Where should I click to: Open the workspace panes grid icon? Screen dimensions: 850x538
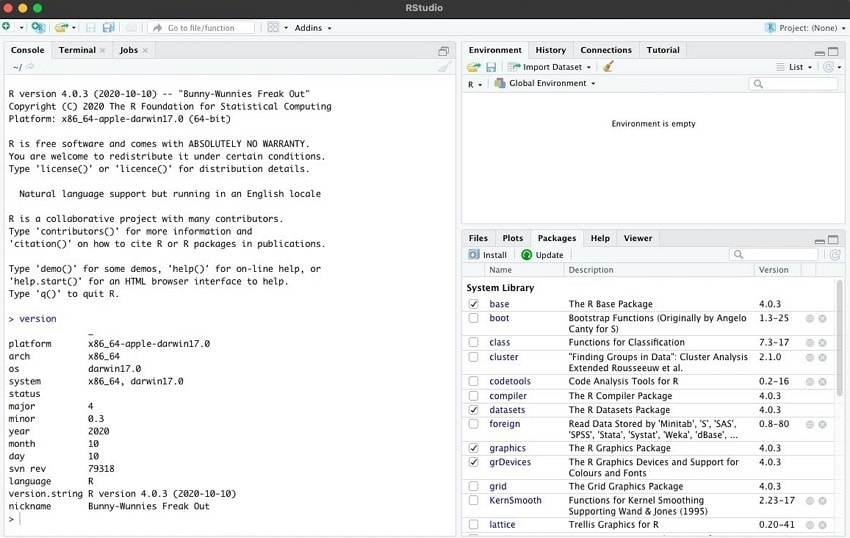[273, 27]
